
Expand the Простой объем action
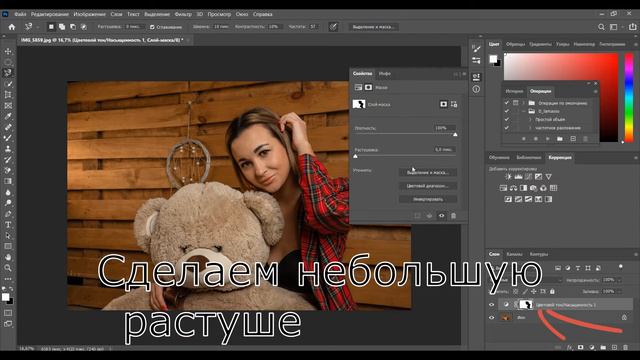[530, 120]
